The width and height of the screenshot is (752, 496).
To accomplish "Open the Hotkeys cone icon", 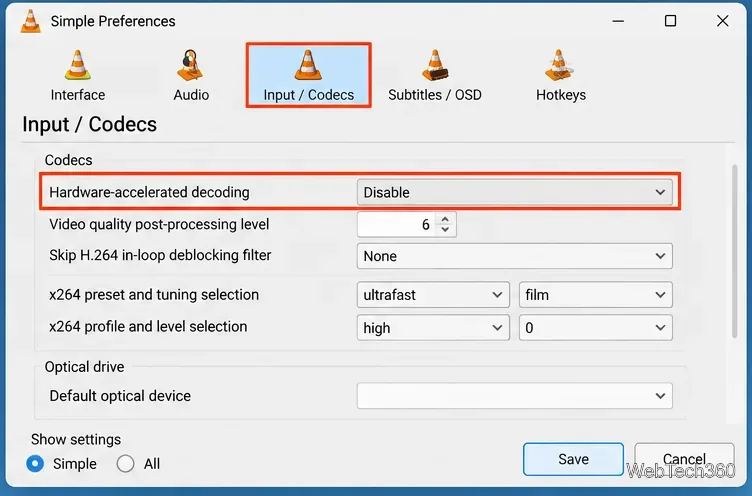I will point(559,65).
